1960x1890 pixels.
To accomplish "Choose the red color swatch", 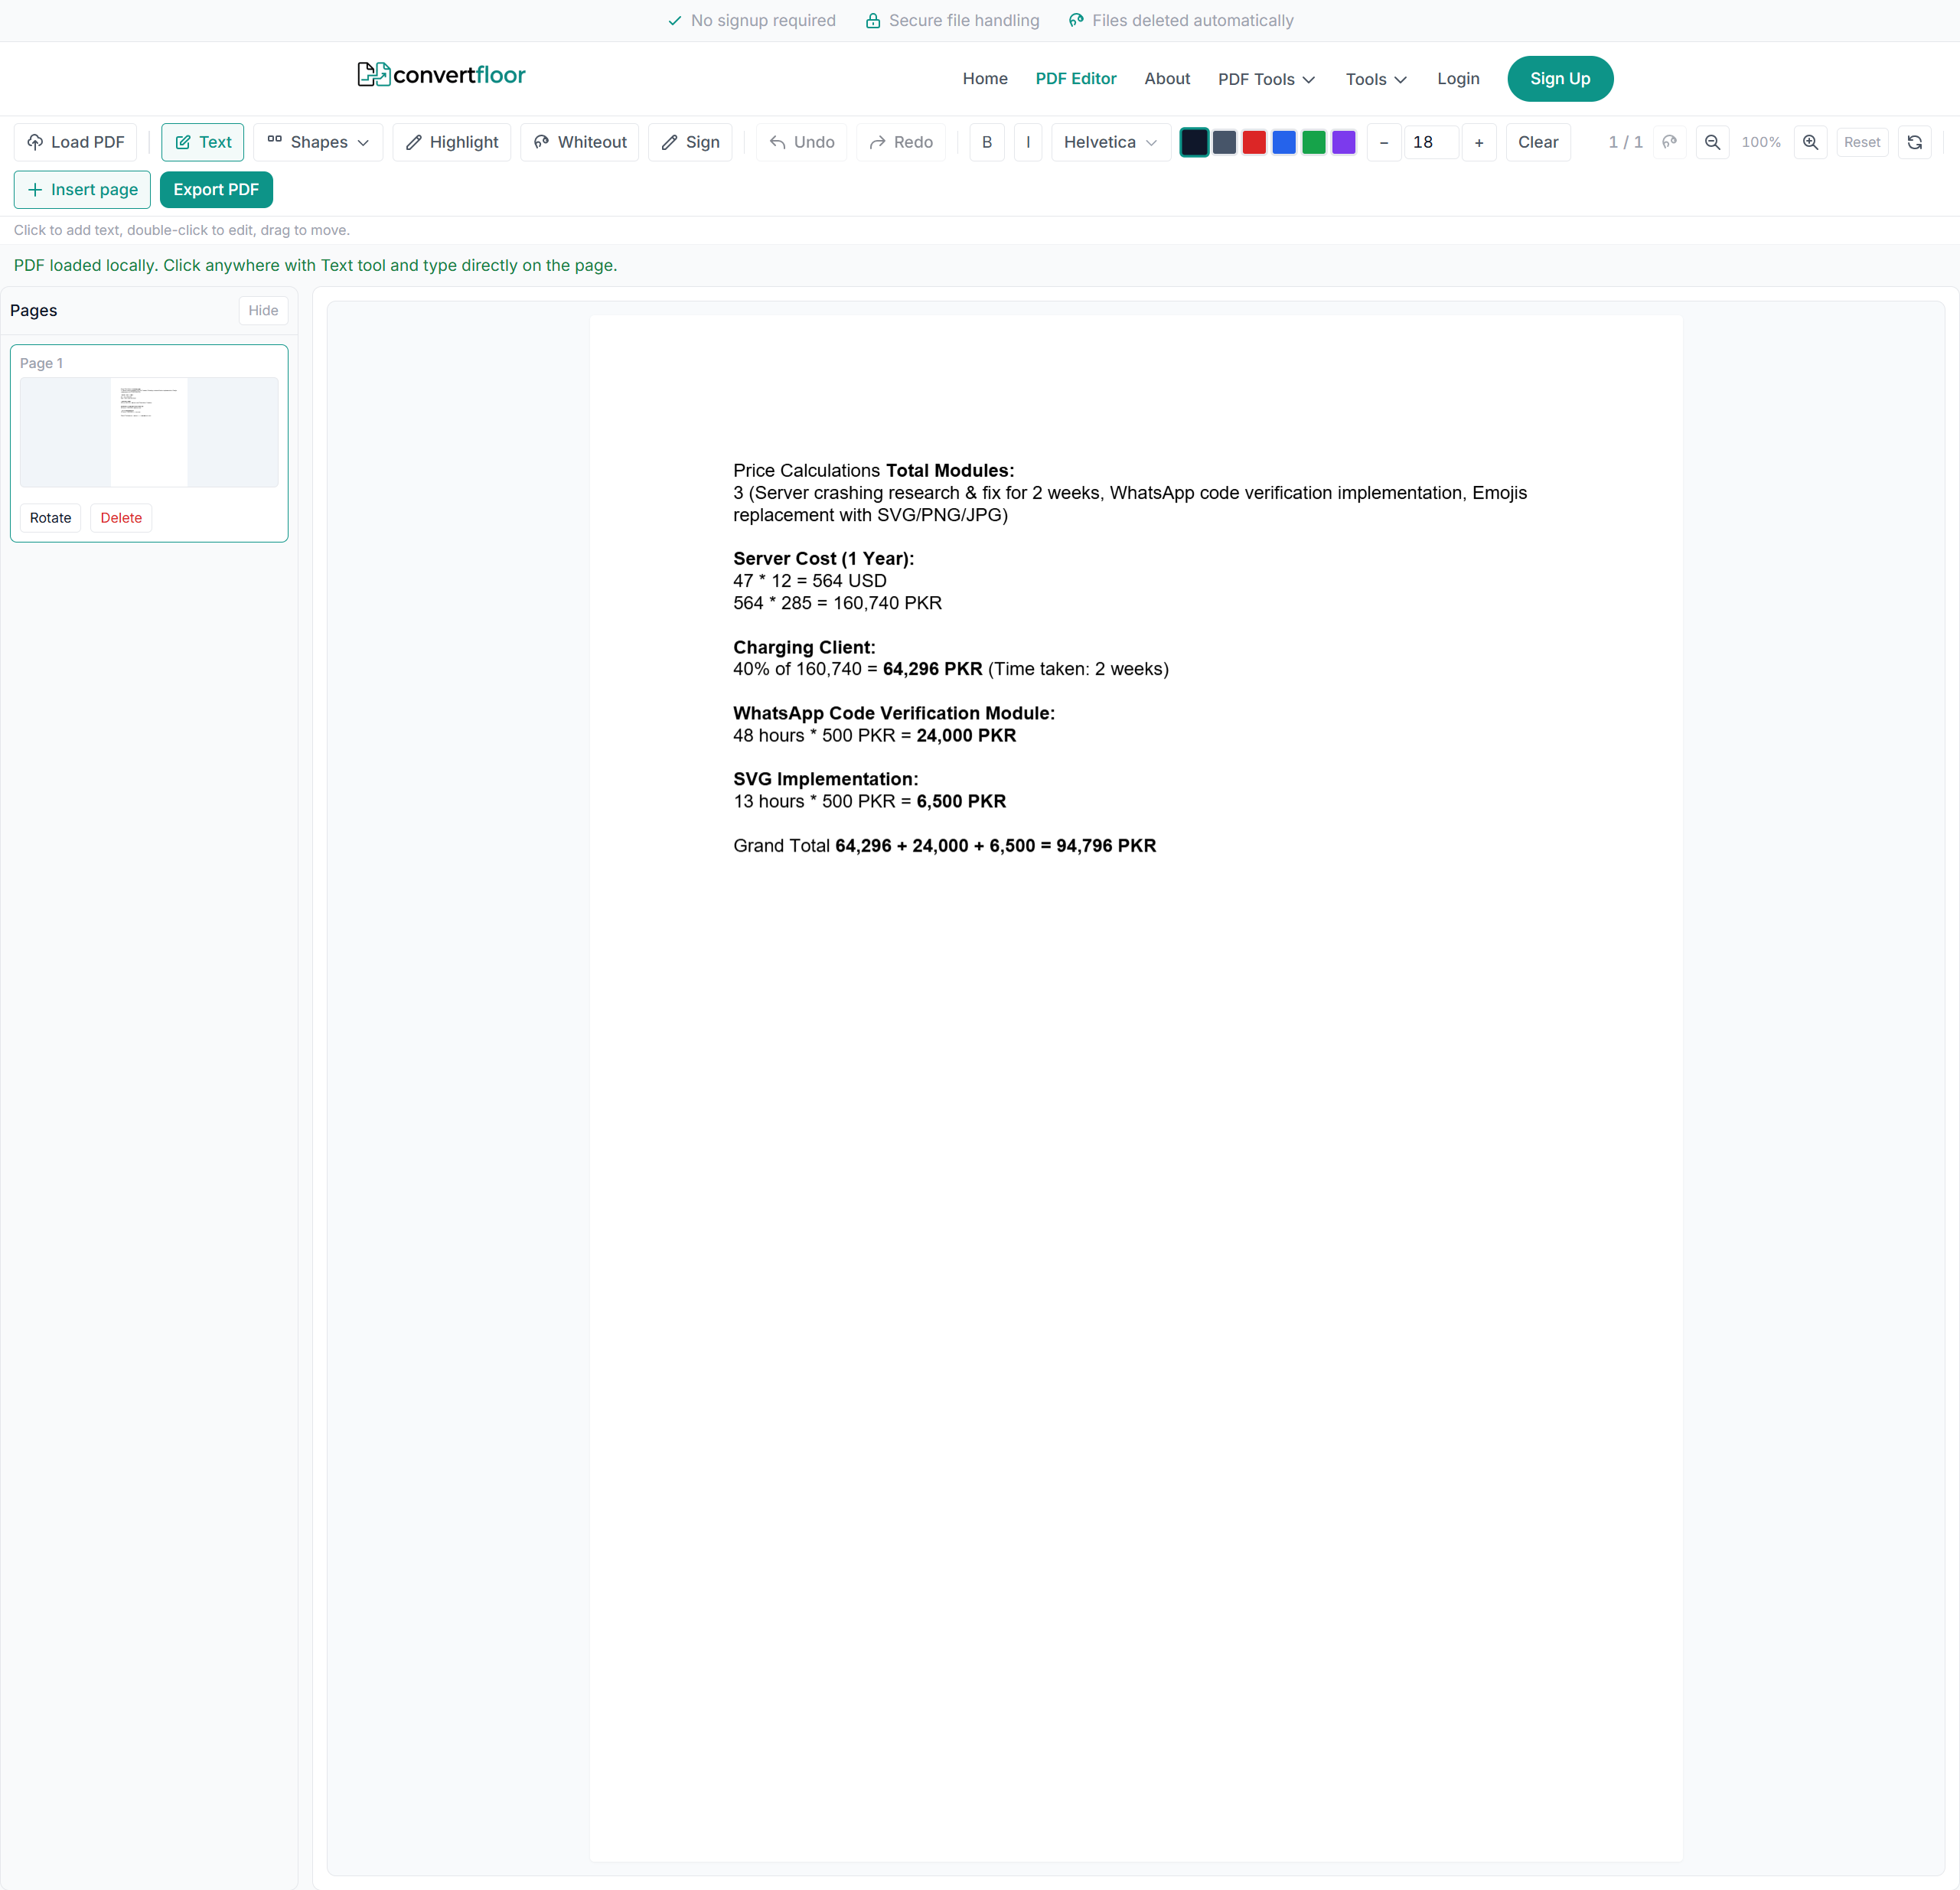I will click(x=1253, y=142).
